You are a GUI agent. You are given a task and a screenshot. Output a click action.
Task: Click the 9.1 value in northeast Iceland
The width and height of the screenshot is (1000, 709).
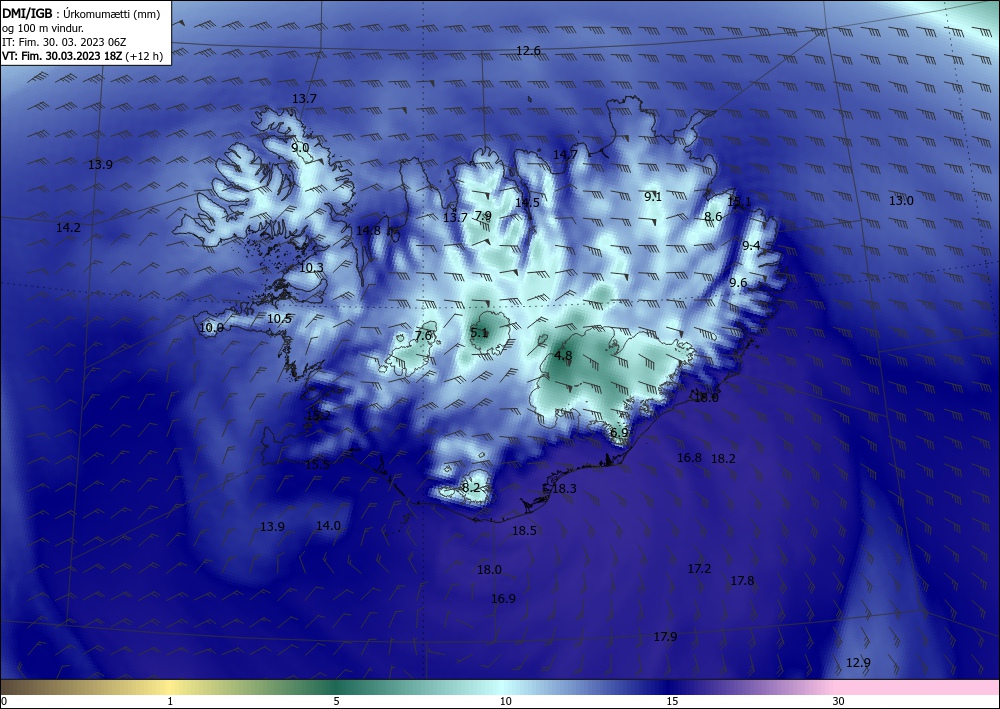(x=653, y=196)
